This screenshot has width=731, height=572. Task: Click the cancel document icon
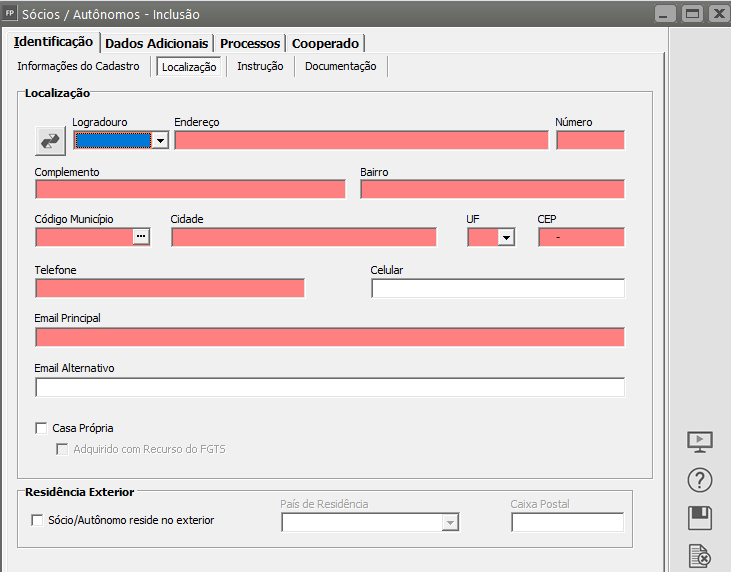pos(699,556)
